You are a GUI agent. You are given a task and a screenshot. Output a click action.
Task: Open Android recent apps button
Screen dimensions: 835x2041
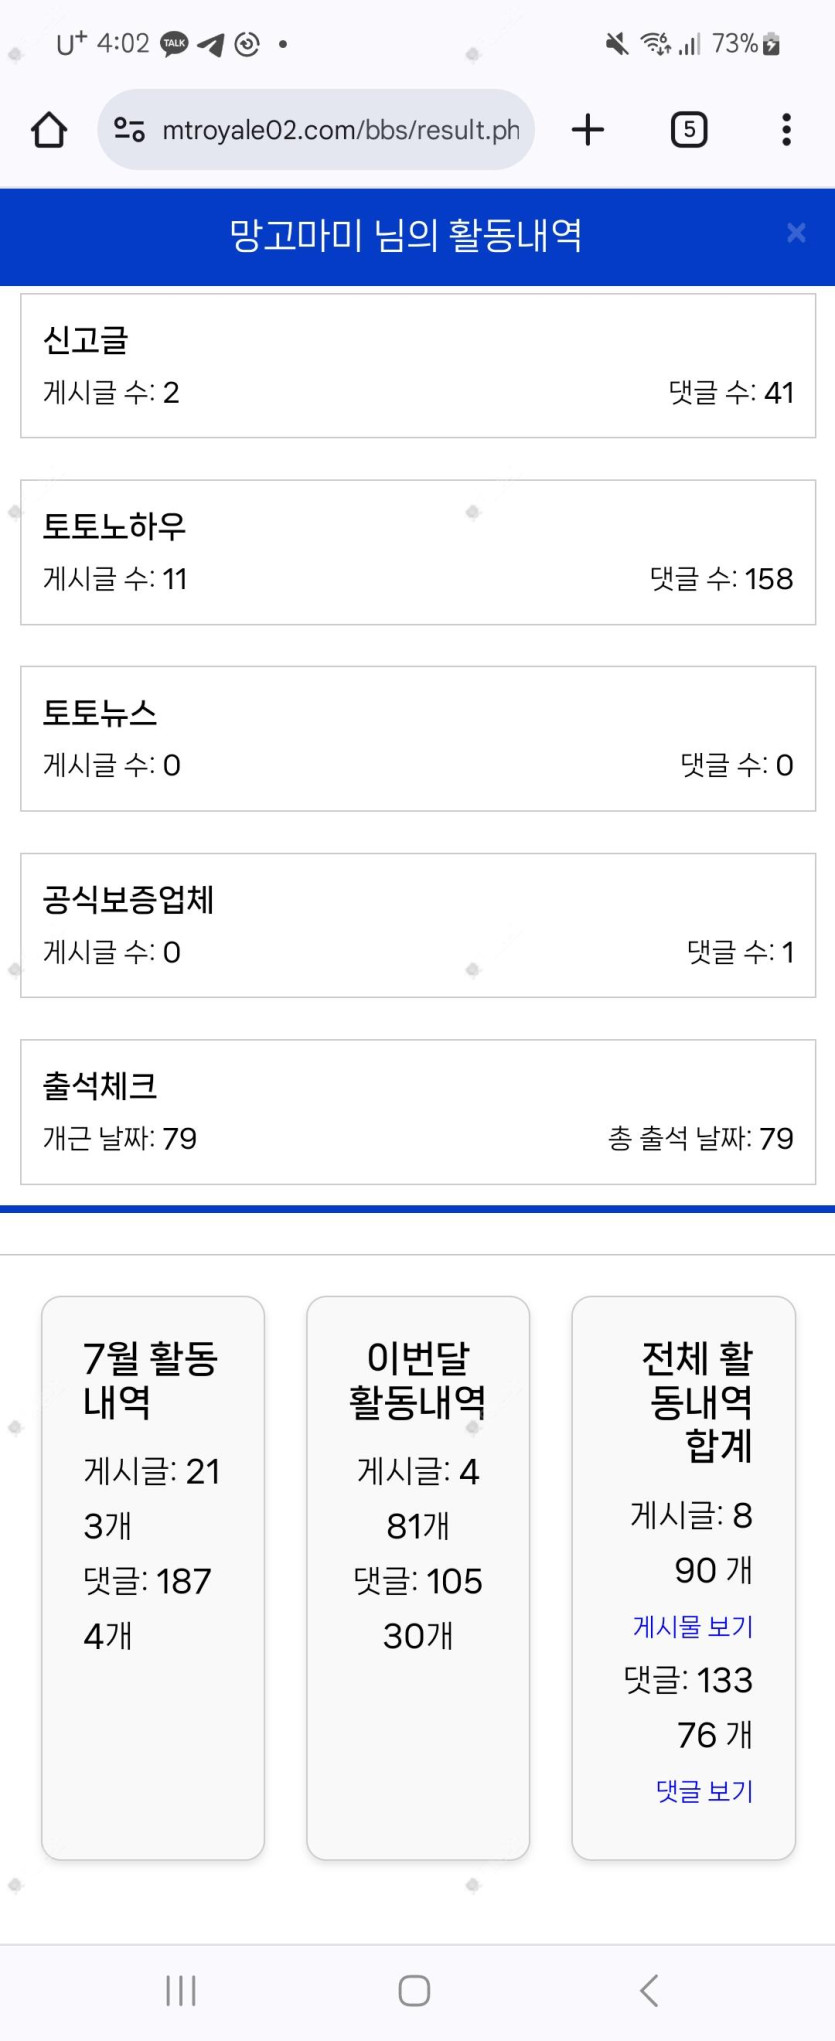coord(181,1990)
